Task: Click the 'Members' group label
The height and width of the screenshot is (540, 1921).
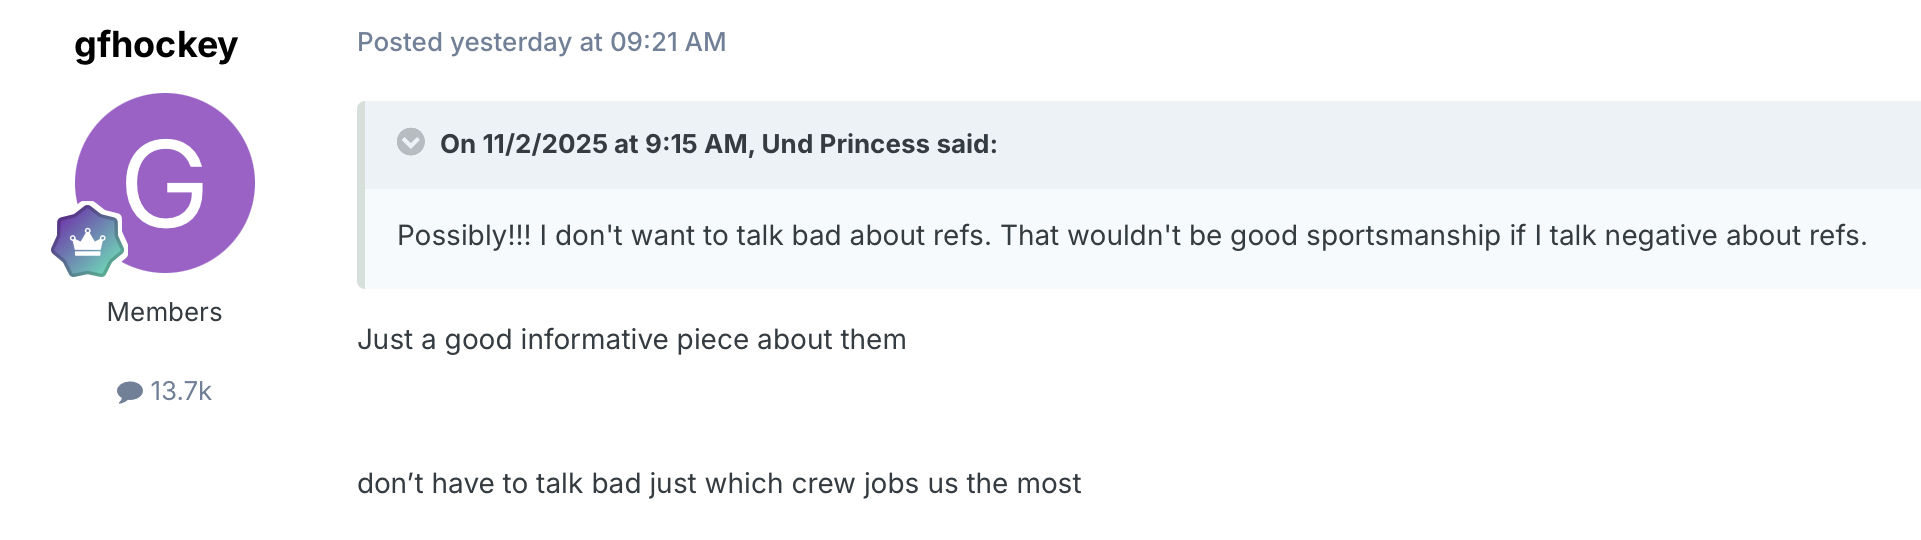Action: pos(164,312)
